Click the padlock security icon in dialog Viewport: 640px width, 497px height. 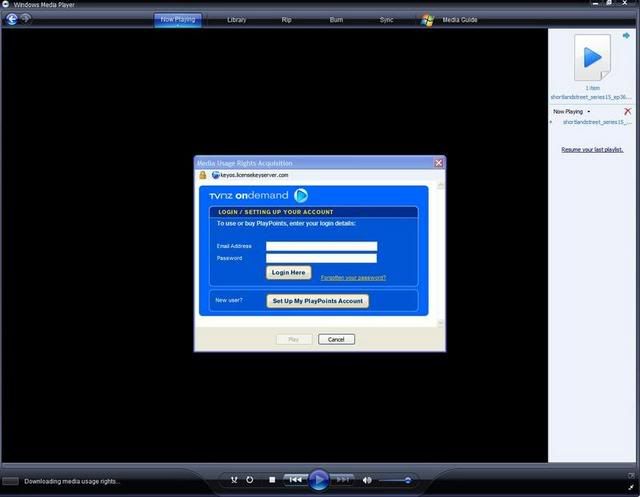(x=202, y=175)
